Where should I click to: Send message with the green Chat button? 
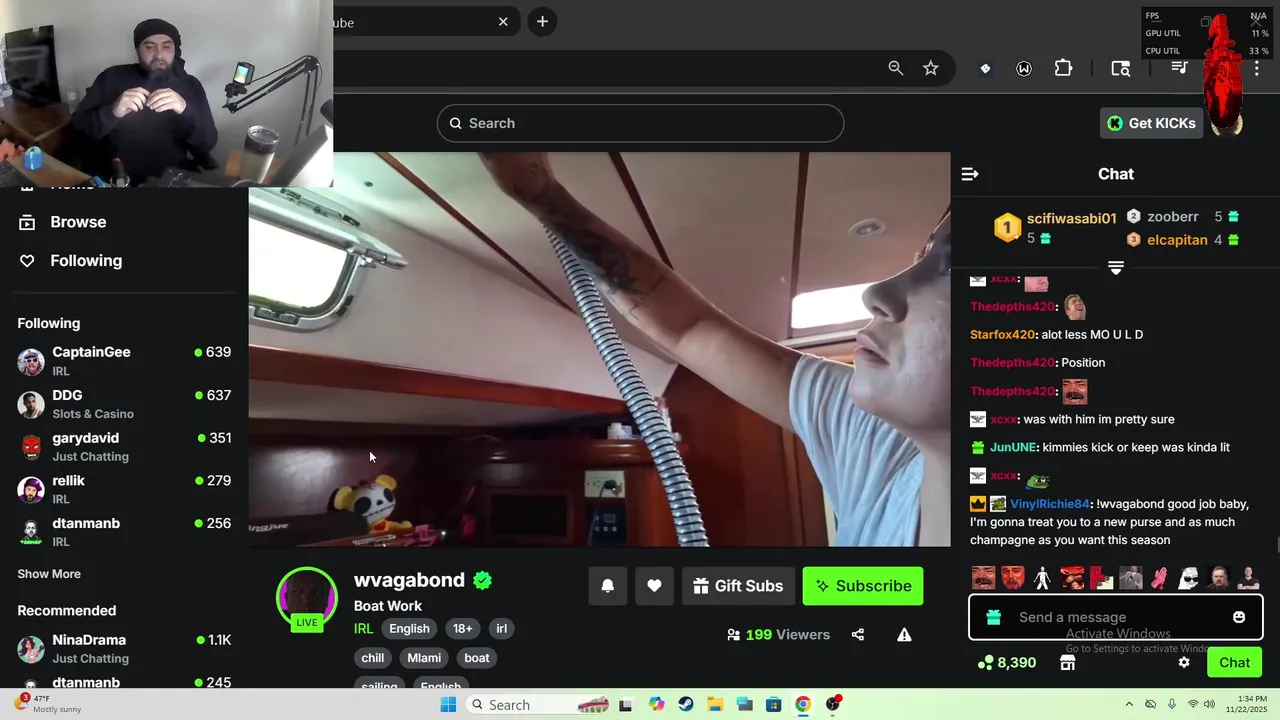point(1234,662)
